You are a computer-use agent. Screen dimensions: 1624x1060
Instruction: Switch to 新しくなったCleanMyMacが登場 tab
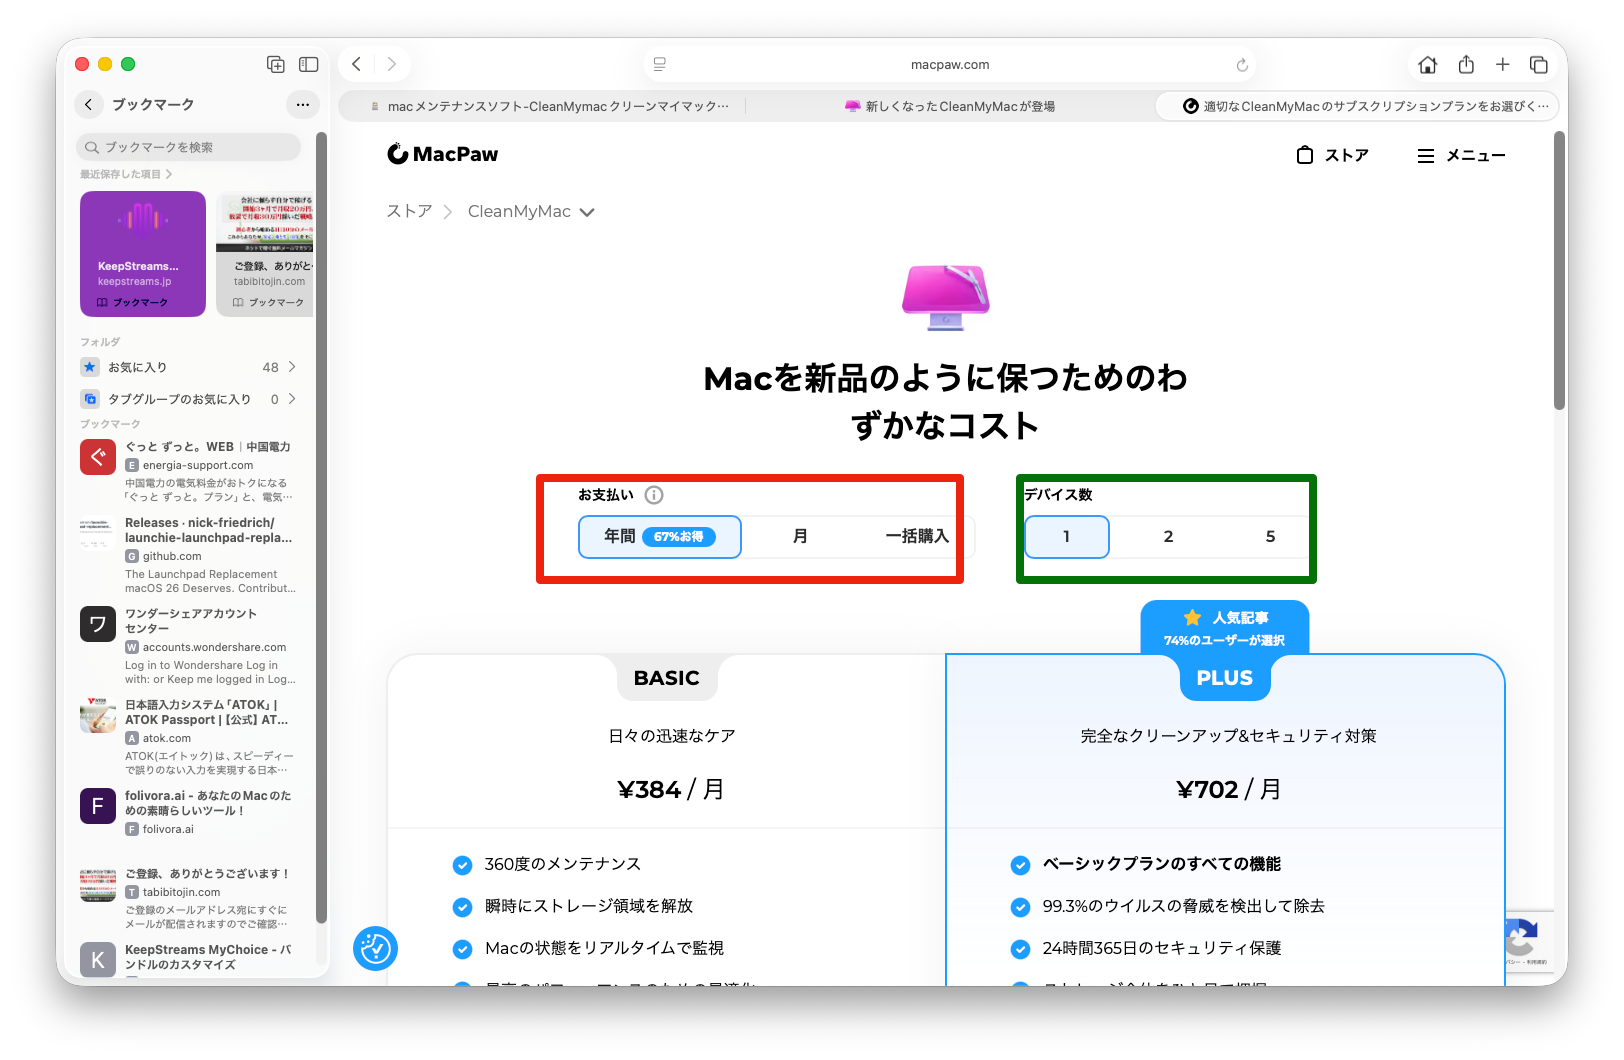click(950, 106)
